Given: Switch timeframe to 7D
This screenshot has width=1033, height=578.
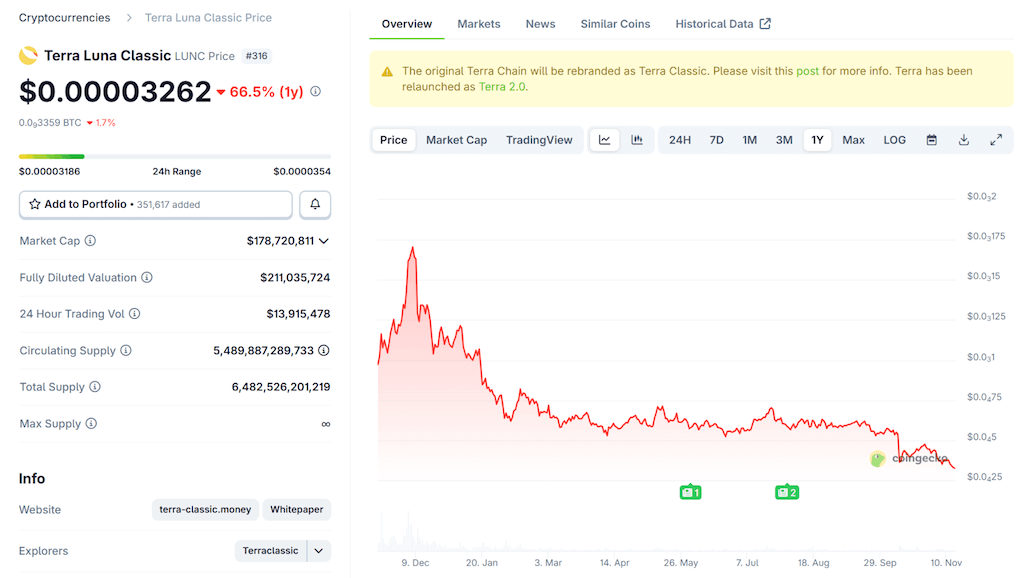Looking at the screenshot, I should click(716, 140).
